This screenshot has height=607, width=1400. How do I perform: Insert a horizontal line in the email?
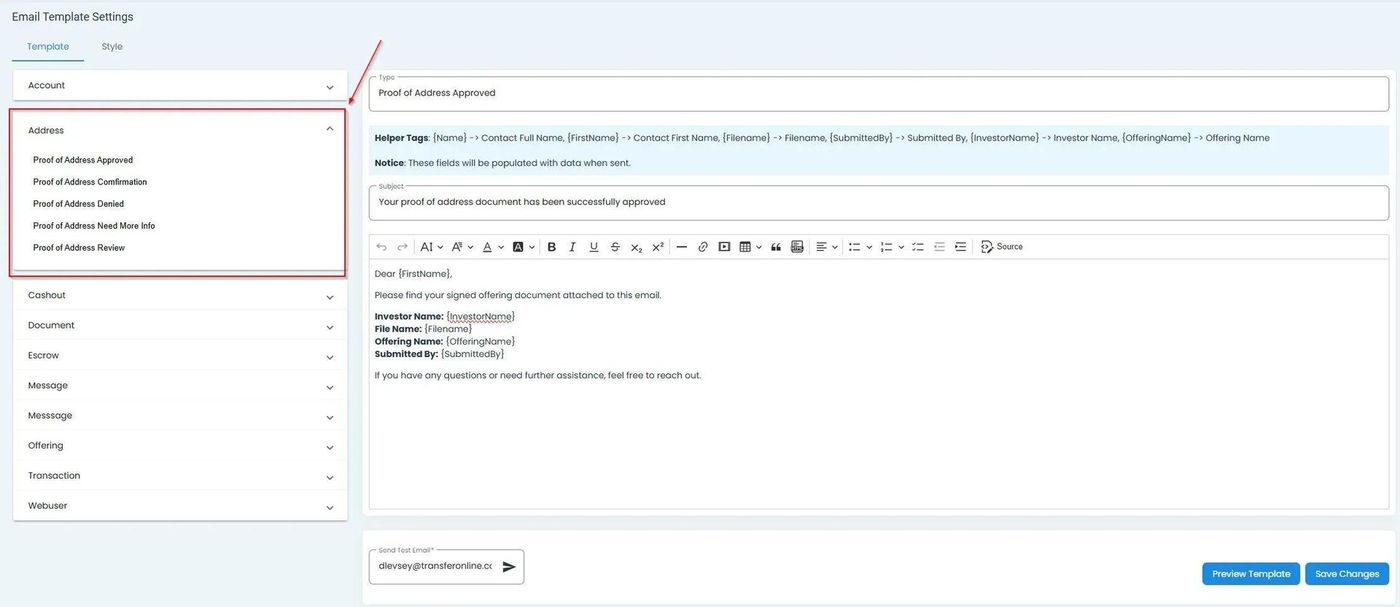click(x=681, y=247)
